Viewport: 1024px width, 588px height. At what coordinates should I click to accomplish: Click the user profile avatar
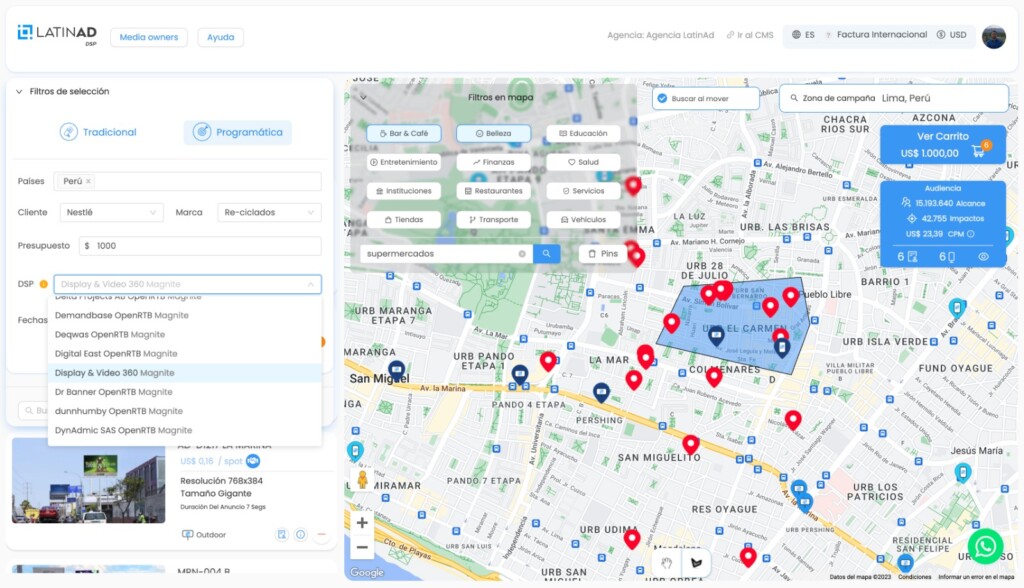pos(993,37)
